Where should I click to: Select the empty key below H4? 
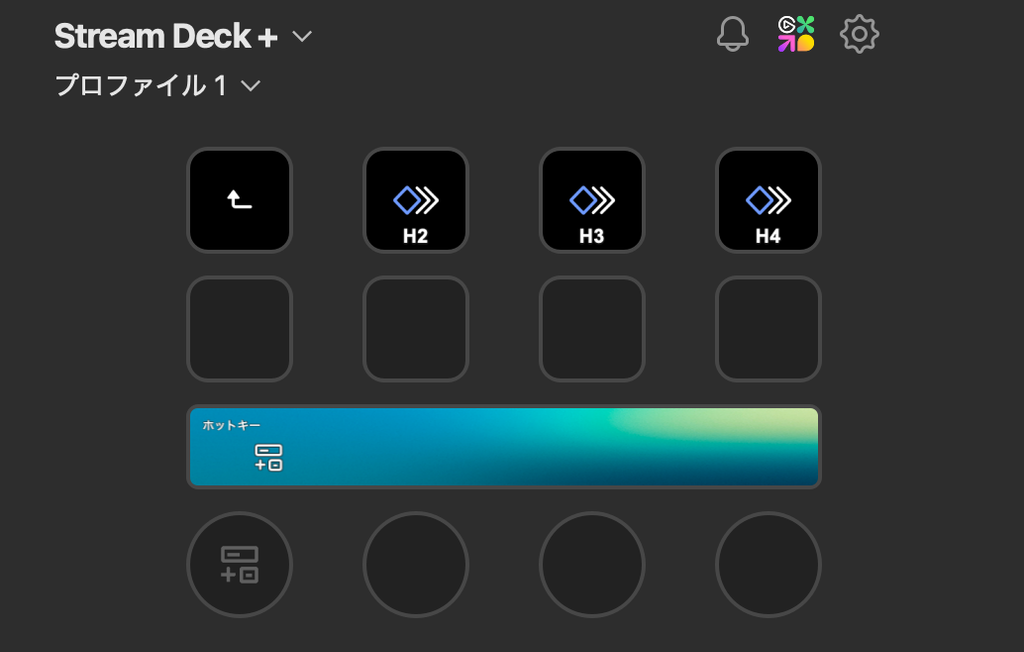coord(769,329)
